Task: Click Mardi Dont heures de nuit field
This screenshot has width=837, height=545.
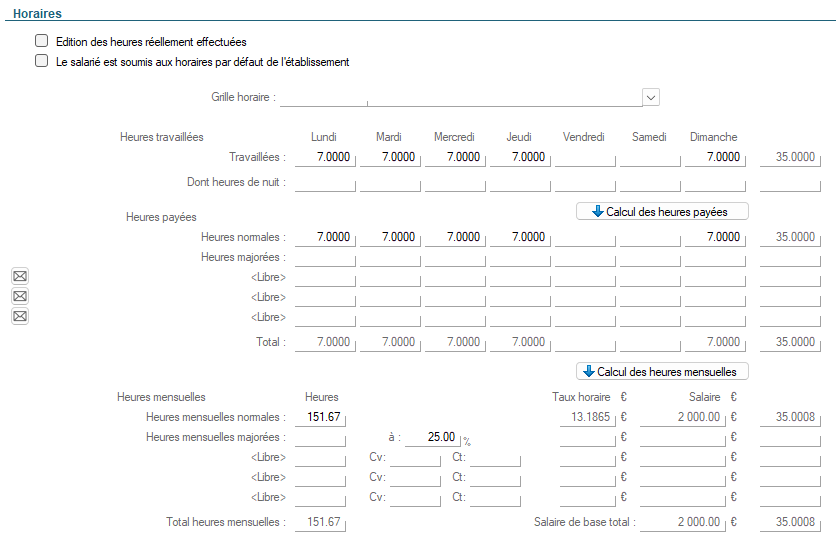Action: click(390, 182)
